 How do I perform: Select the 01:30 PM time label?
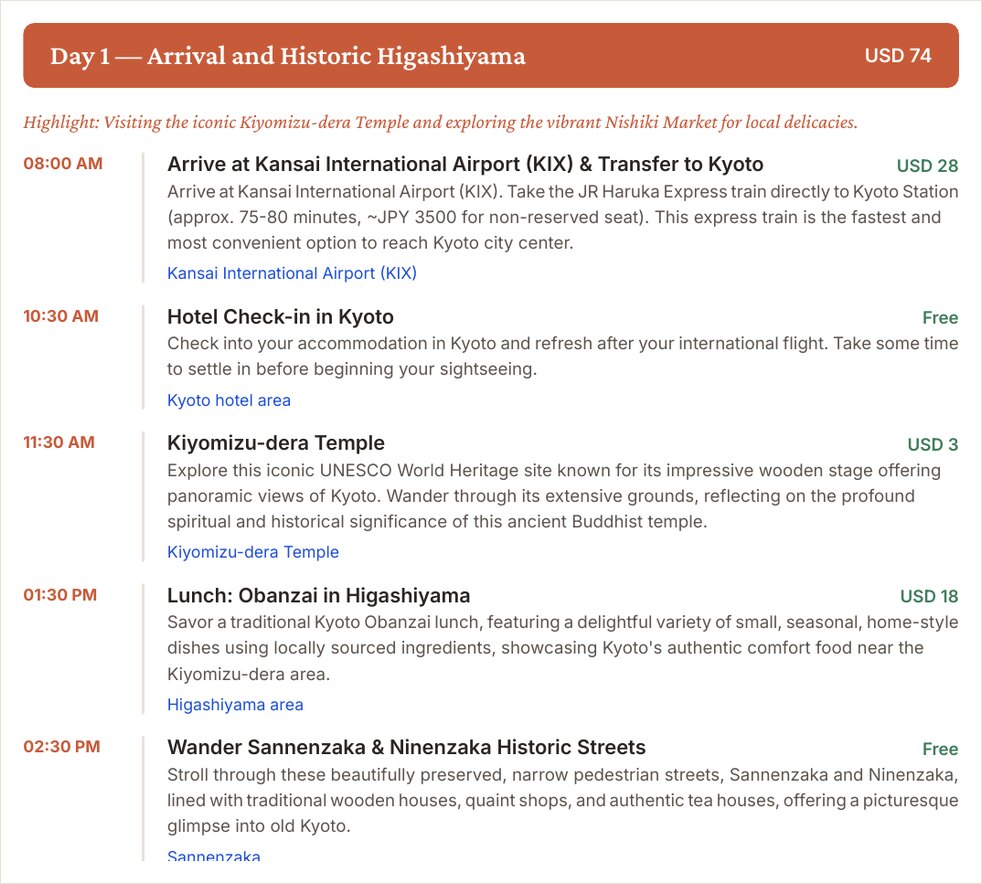point(60,595)
